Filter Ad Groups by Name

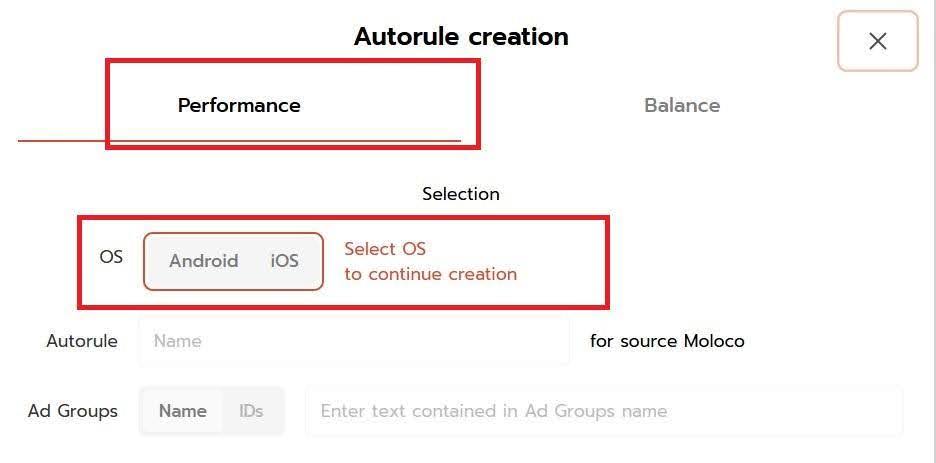[x=183, y=411]
